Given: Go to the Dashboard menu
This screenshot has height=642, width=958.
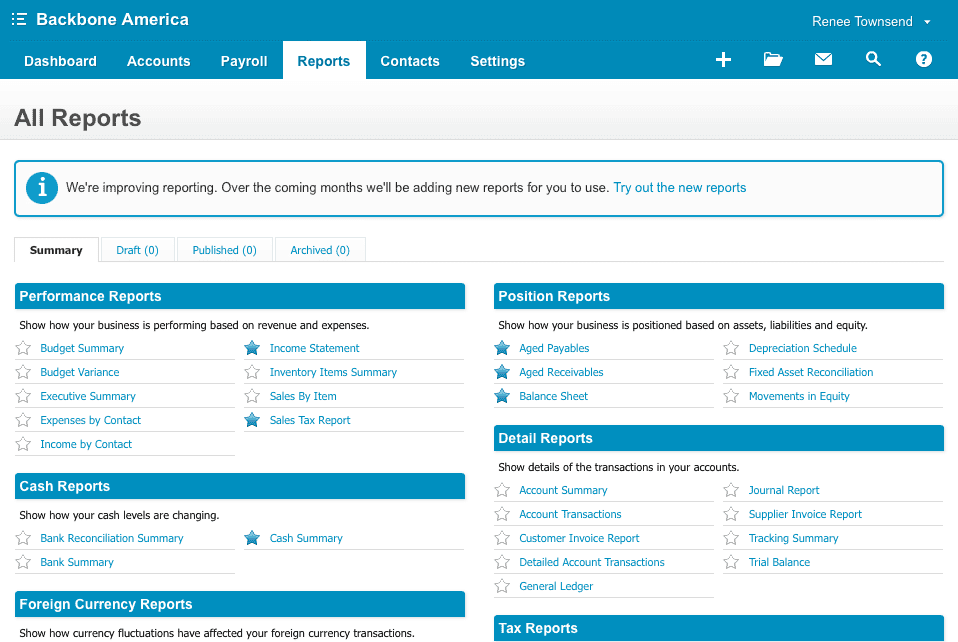Looking at the screenshot, I should 60,61.
